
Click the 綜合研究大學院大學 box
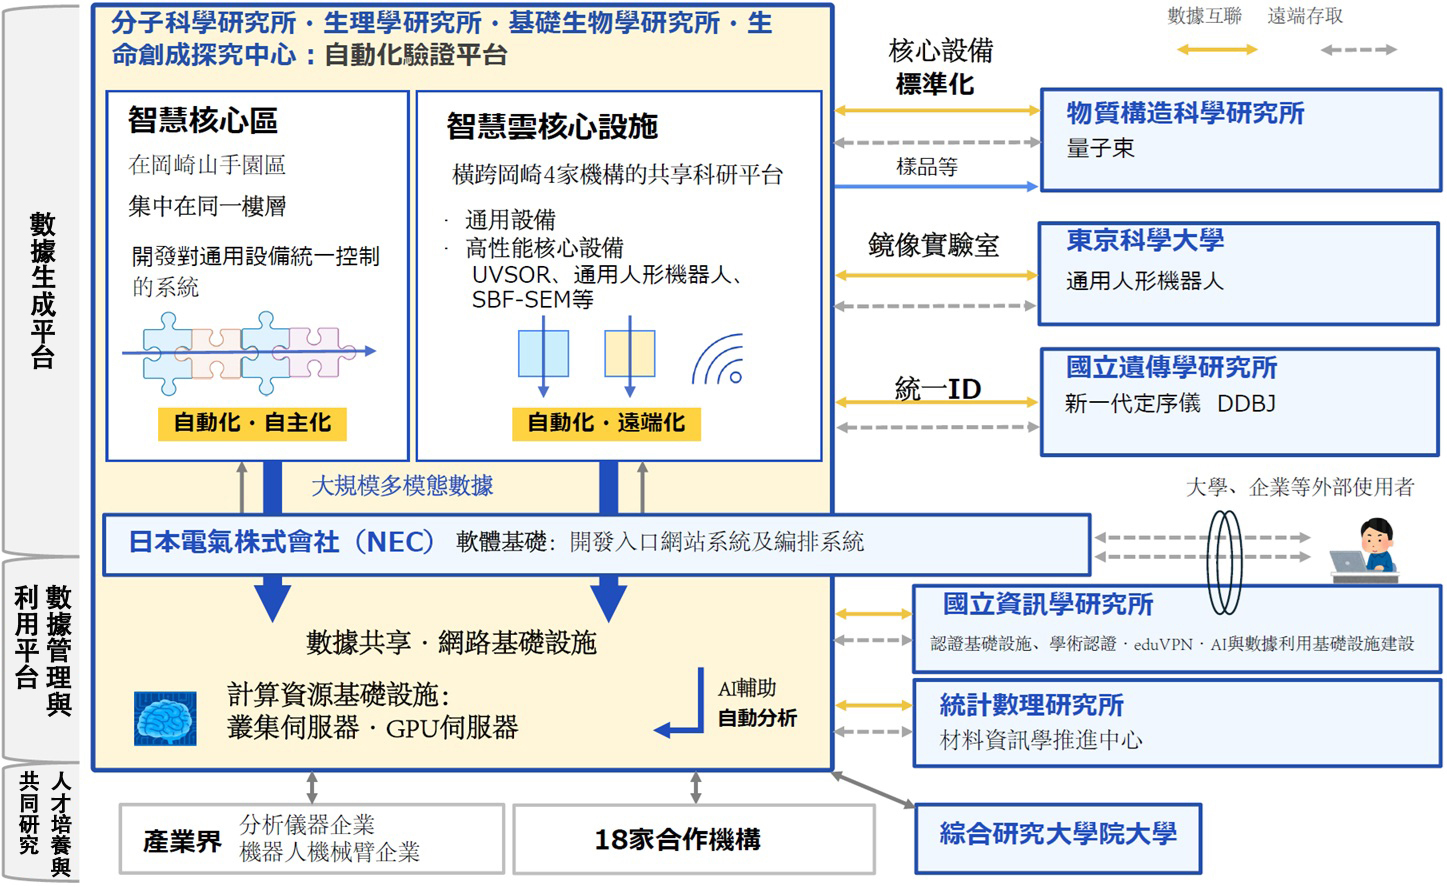tap(1058, 838)
